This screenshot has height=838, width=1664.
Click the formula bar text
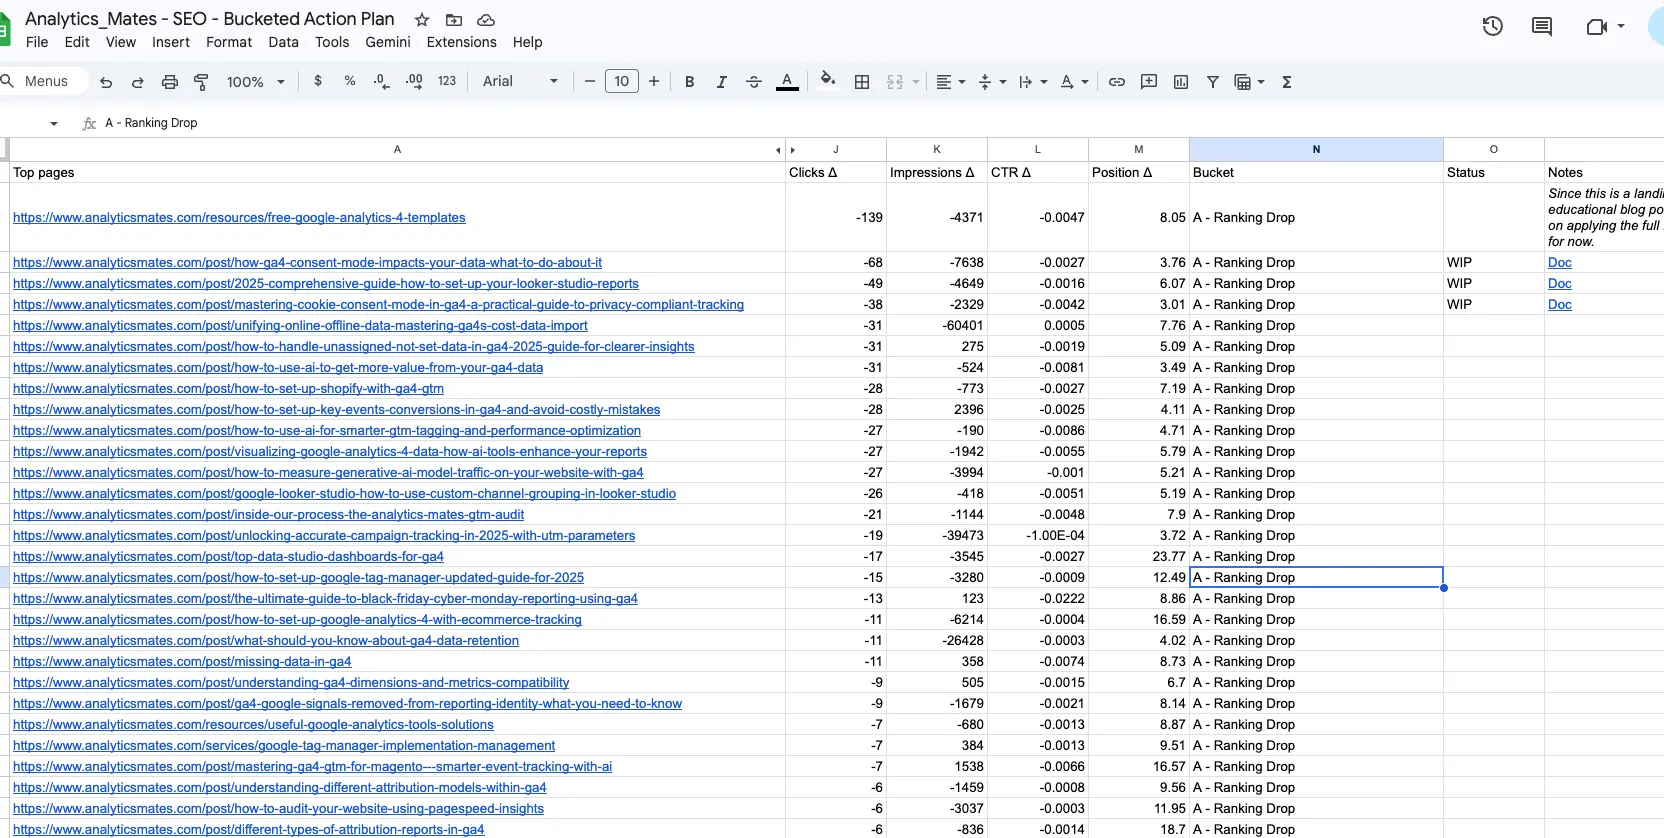pos(151,123)
